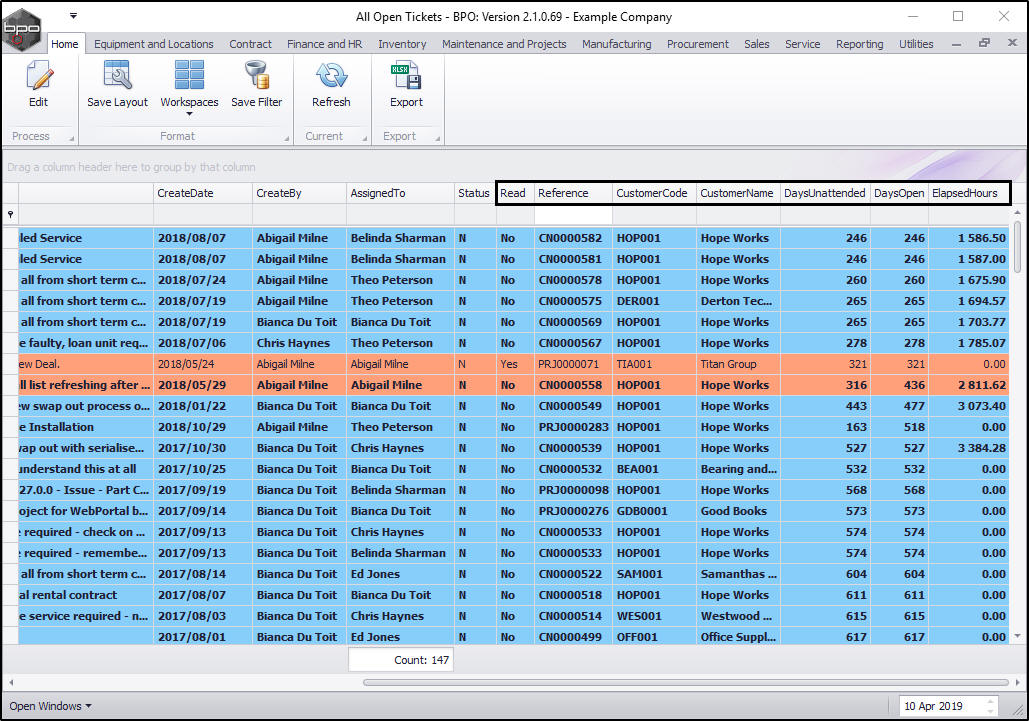This screenshot has width=1029, height=721.
Task: Expand the Format group dialog launcher
Action: pyautogui.click(x=286, y=137)
